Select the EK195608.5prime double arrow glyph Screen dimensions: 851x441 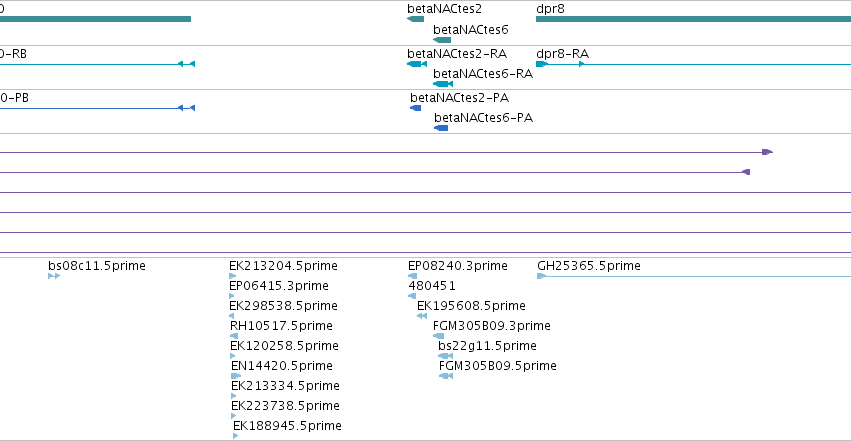tap(422, 316)
